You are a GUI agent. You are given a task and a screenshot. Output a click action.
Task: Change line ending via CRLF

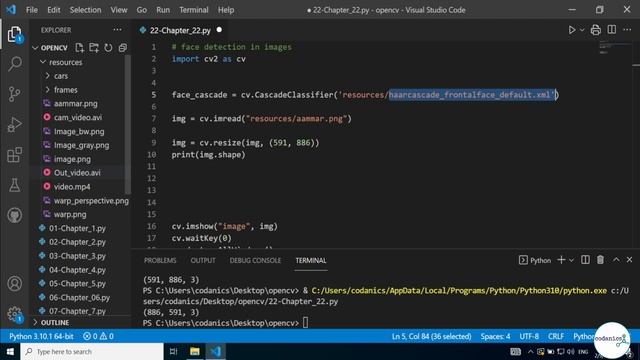(x=556, y=336)
